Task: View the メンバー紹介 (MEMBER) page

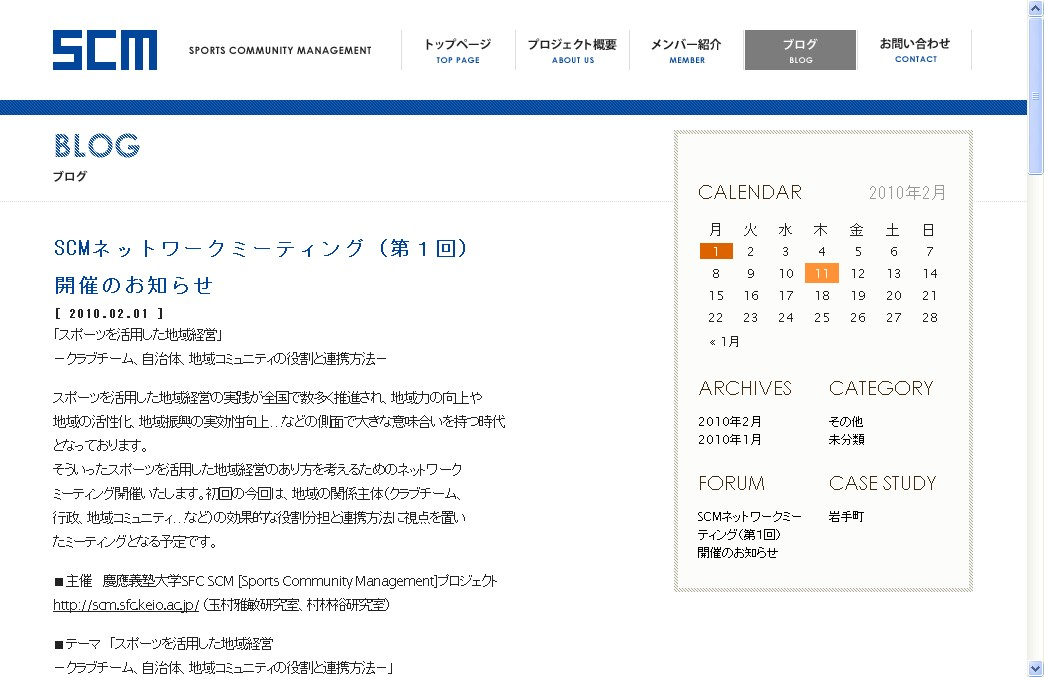Action: 686,50
